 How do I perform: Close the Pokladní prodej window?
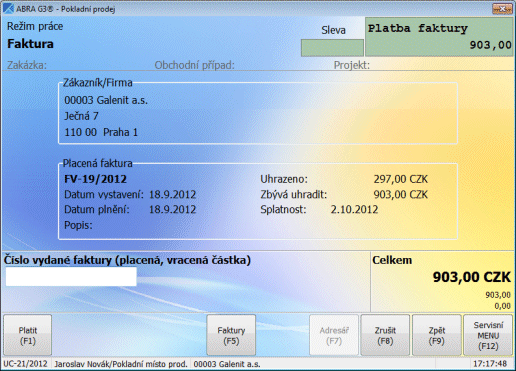tap(502, 8)
